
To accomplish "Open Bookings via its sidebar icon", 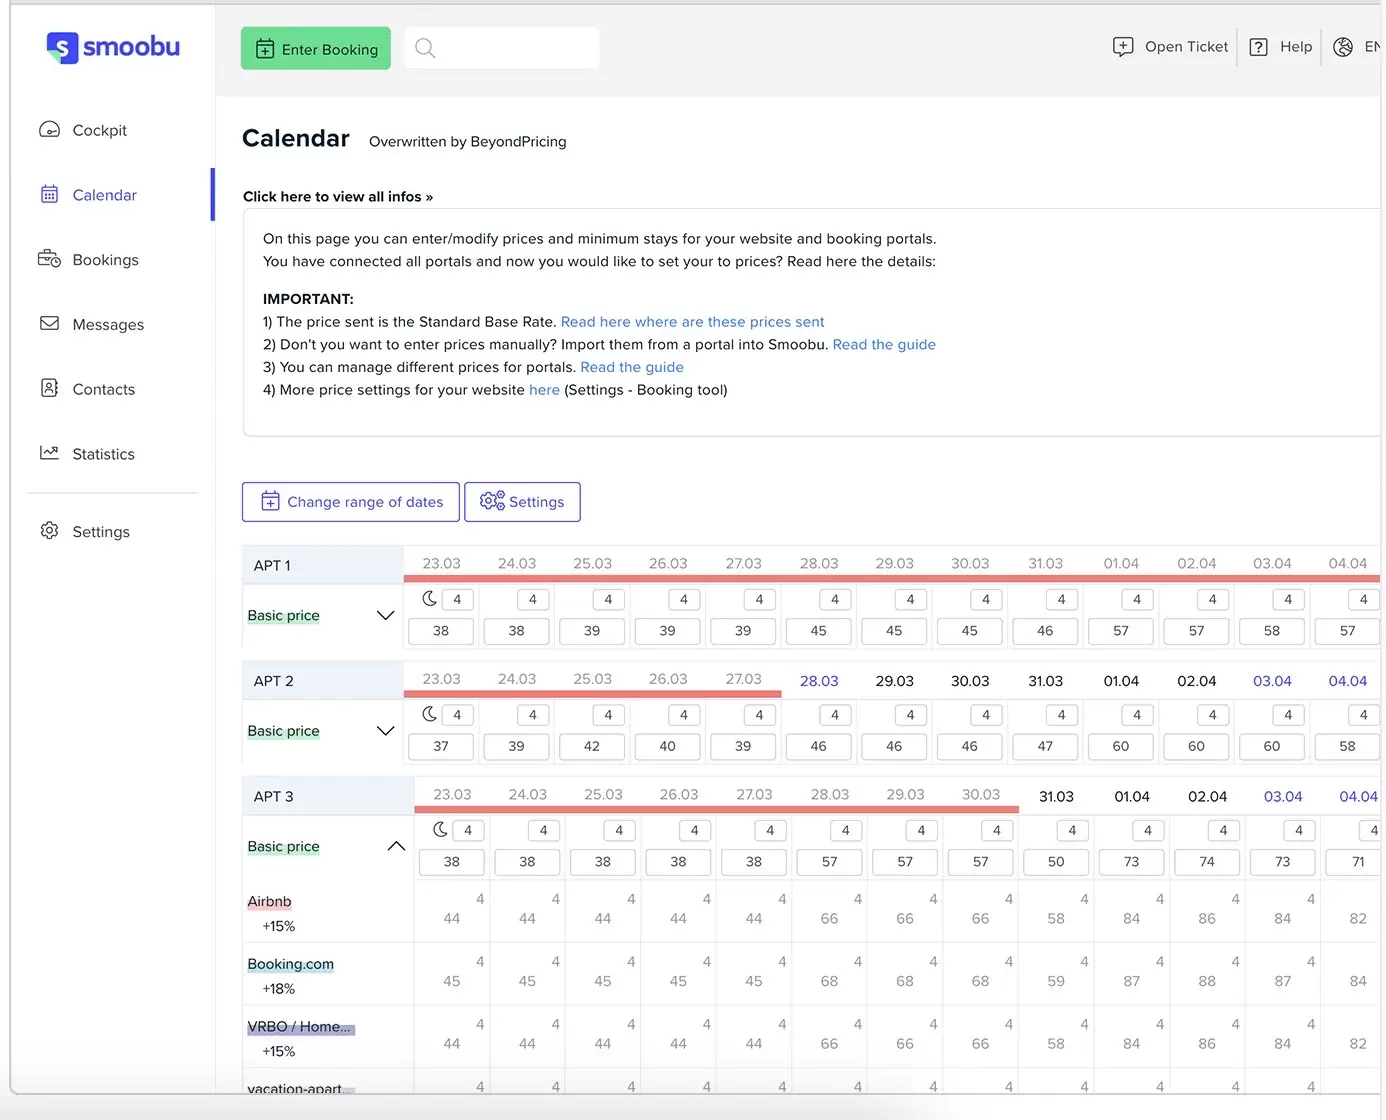I will point(49,259).
